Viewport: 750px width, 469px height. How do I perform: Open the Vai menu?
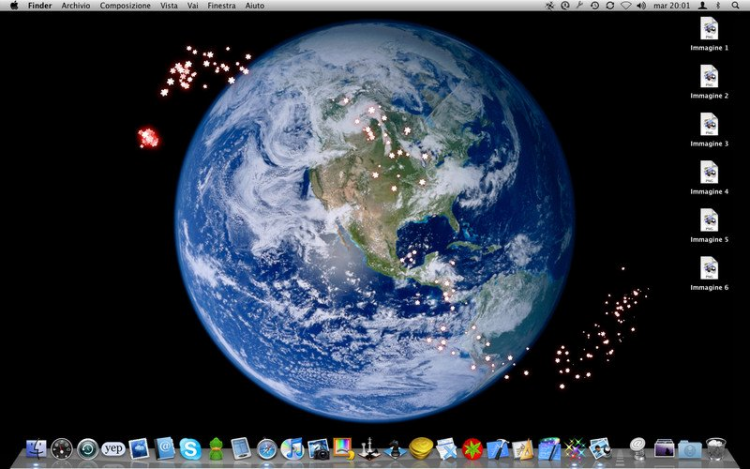pyautogui.click(x=193, y=6)
